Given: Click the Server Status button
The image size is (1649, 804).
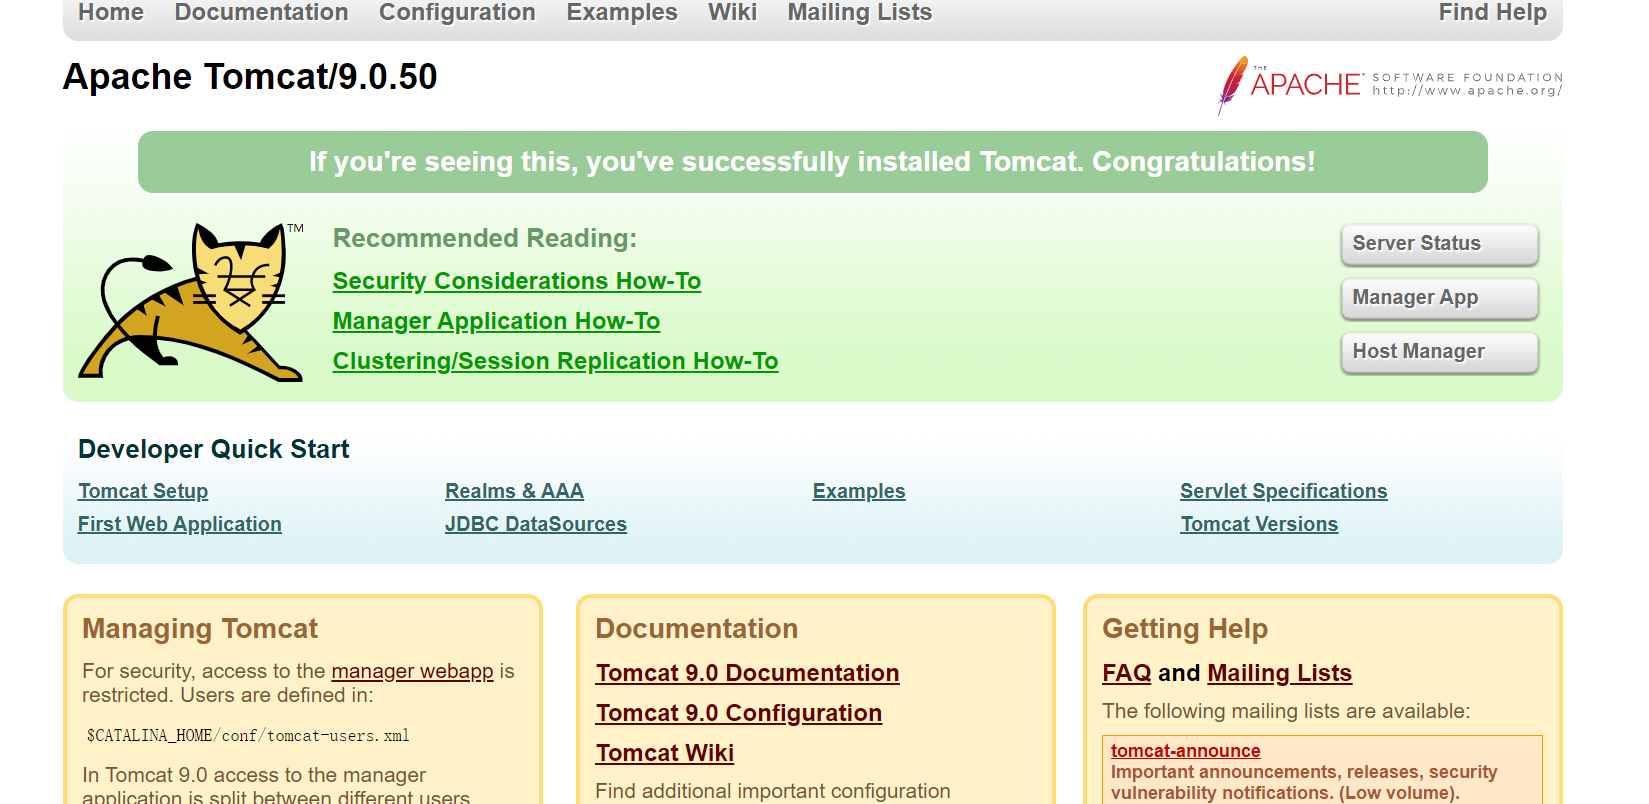Looking at the screenshot, I should click(1439, 244).
